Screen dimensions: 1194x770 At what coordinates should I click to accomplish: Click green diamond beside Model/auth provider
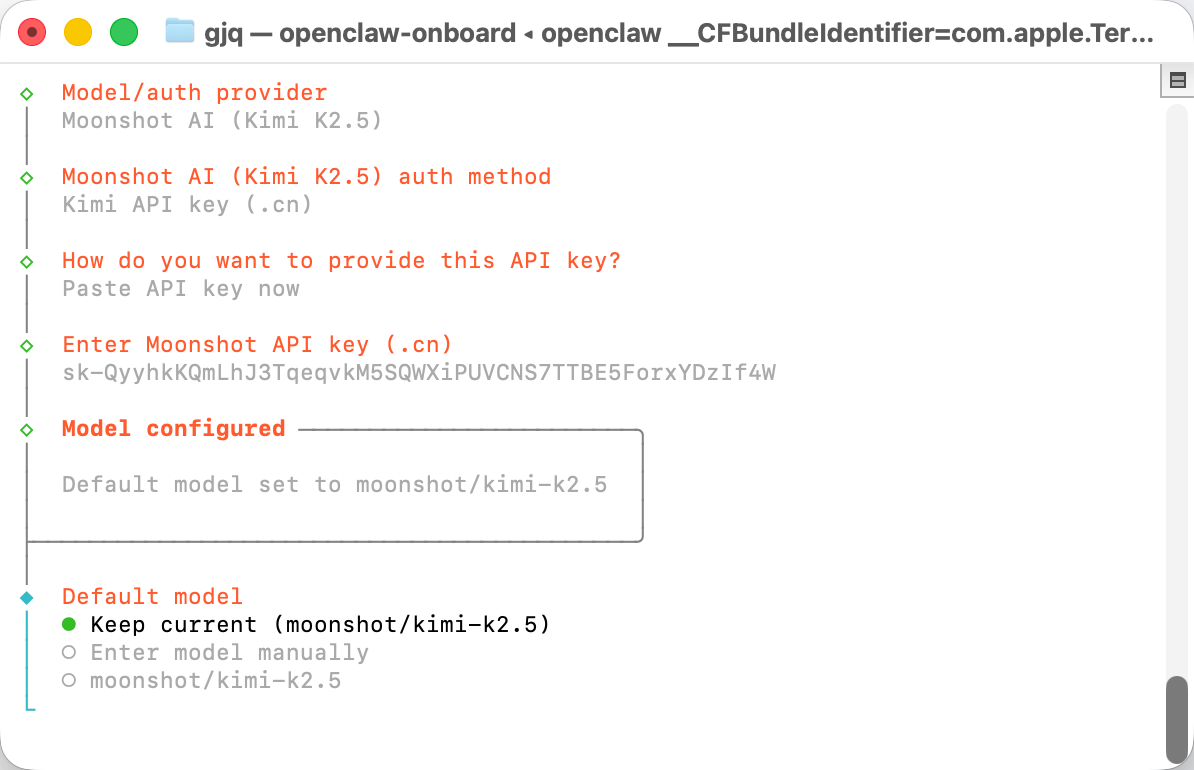point(27,93)
